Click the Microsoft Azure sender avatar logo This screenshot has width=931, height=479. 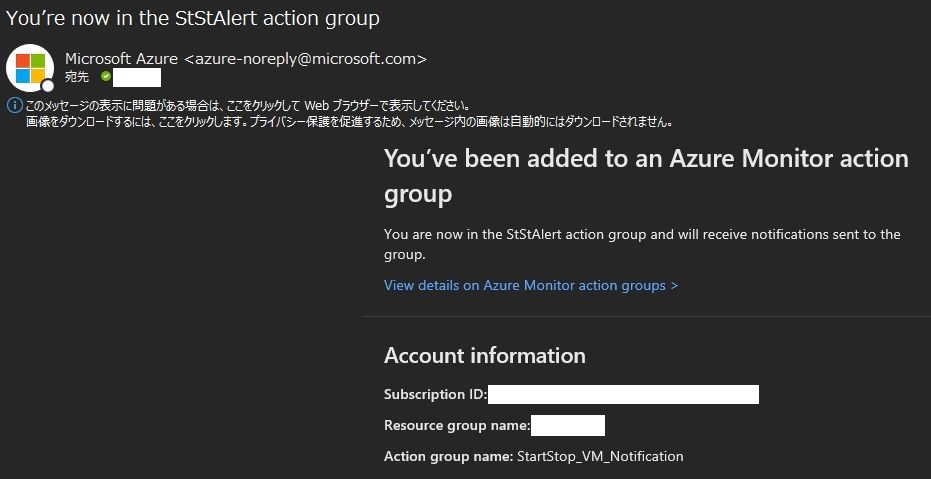[29, 66]
